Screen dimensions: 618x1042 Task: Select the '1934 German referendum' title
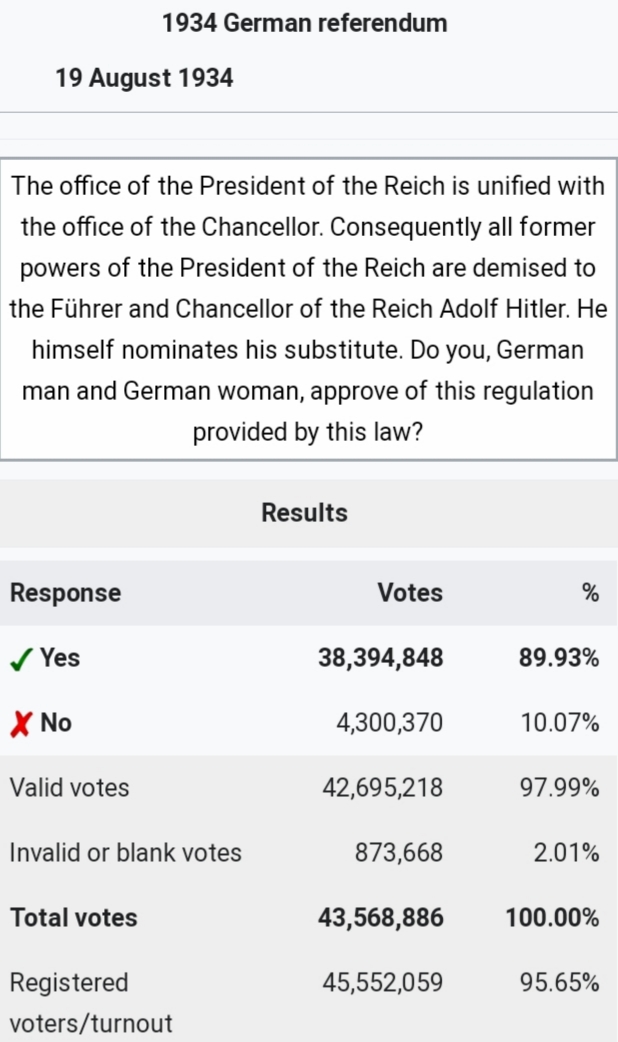point(305,23)
